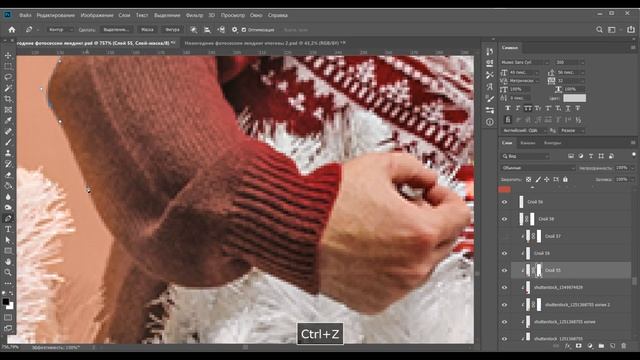Image resolution: width=640 pixels, height=360 pixels.
Task: Open the History panel icon
Action: pyautogui.click(x=490, y=51)
